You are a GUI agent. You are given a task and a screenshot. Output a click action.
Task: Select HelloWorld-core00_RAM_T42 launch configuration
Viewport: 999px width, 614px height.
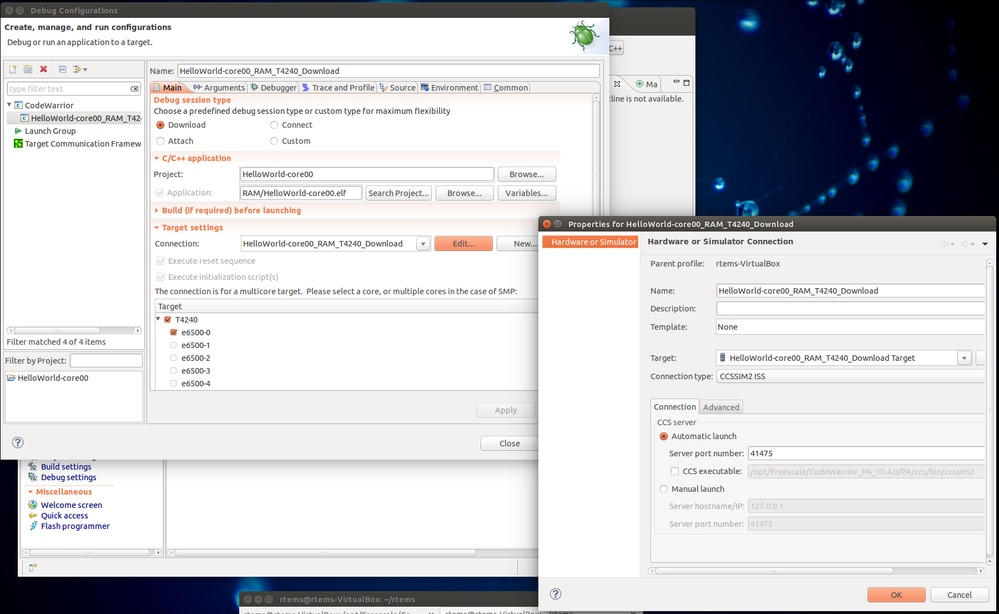[80, 118]
